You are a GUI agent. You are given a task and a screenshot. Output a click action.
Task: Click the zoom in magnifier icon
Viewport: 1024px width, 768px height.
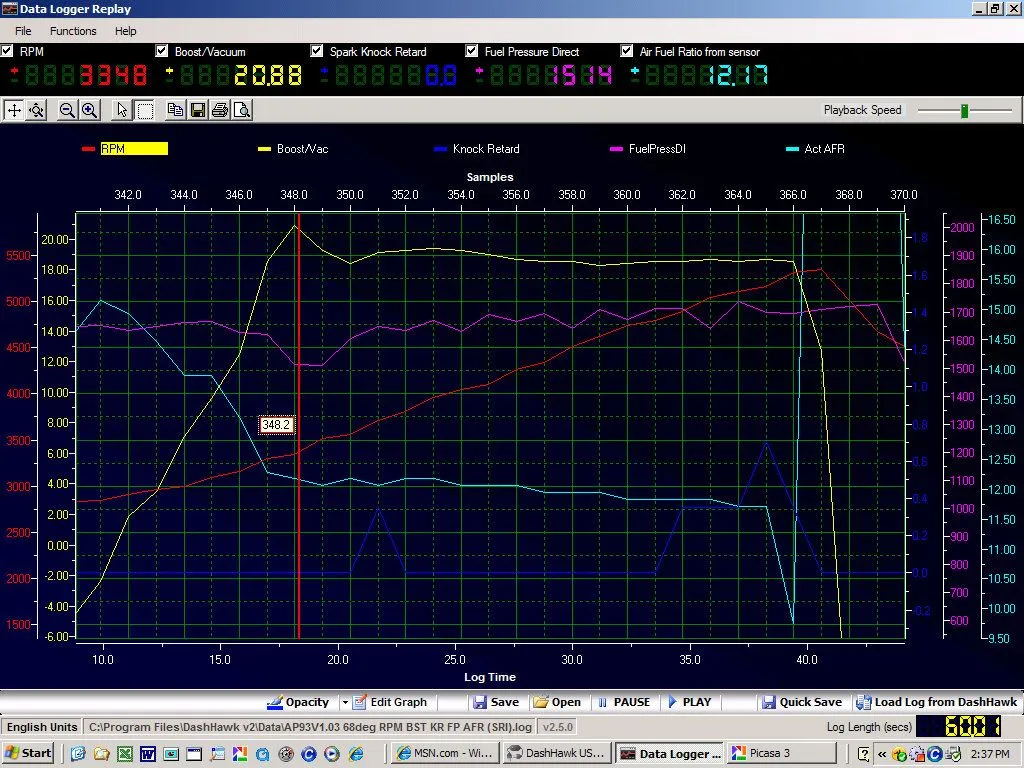click(x=89, y=110)
